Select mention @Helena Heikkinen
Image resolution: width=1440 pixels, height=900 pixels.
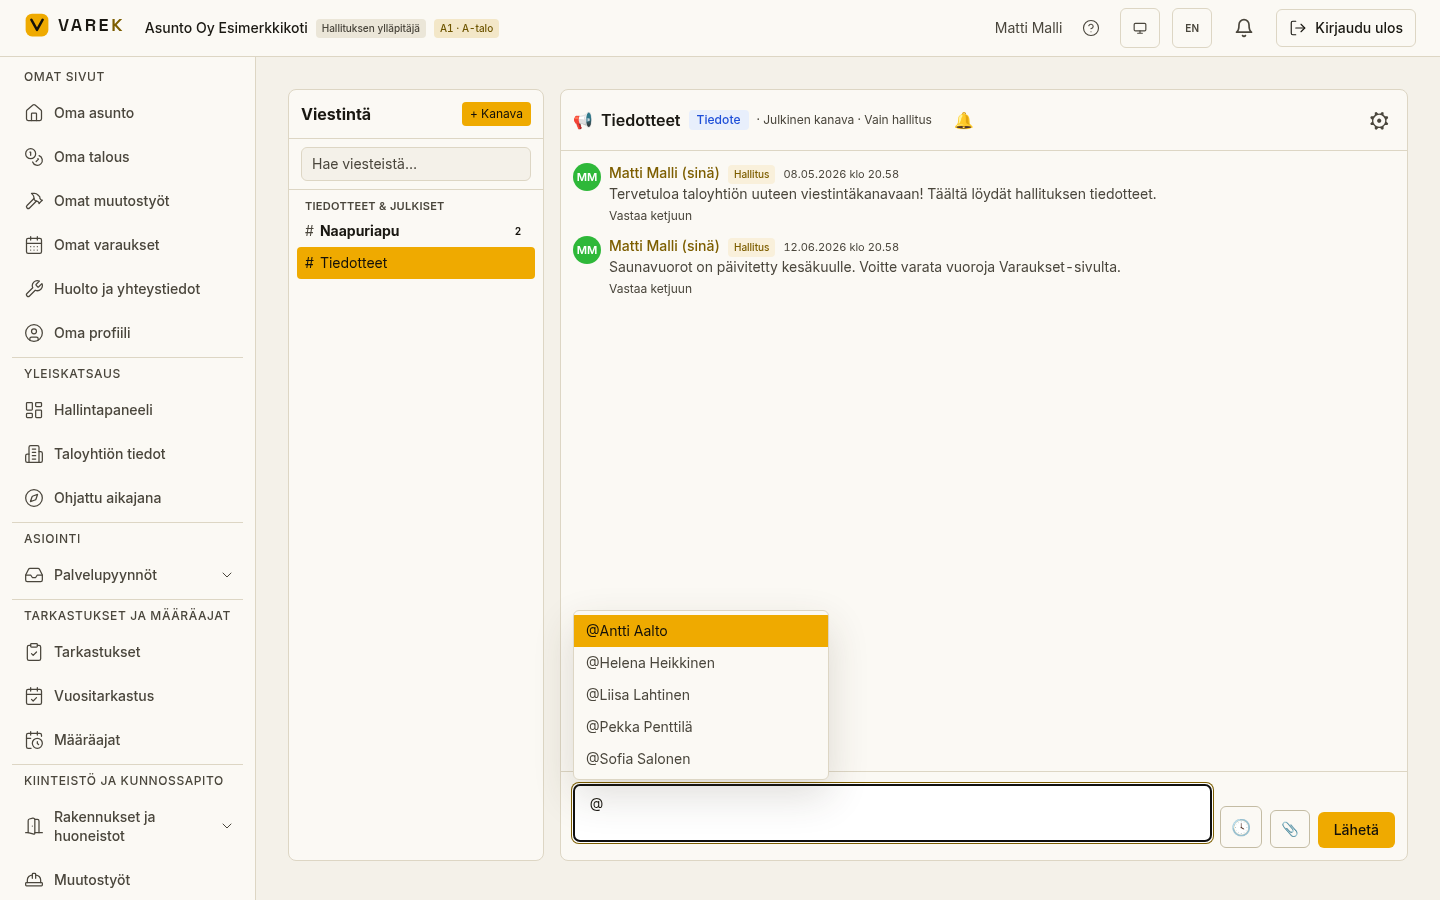tap(701, 663)
